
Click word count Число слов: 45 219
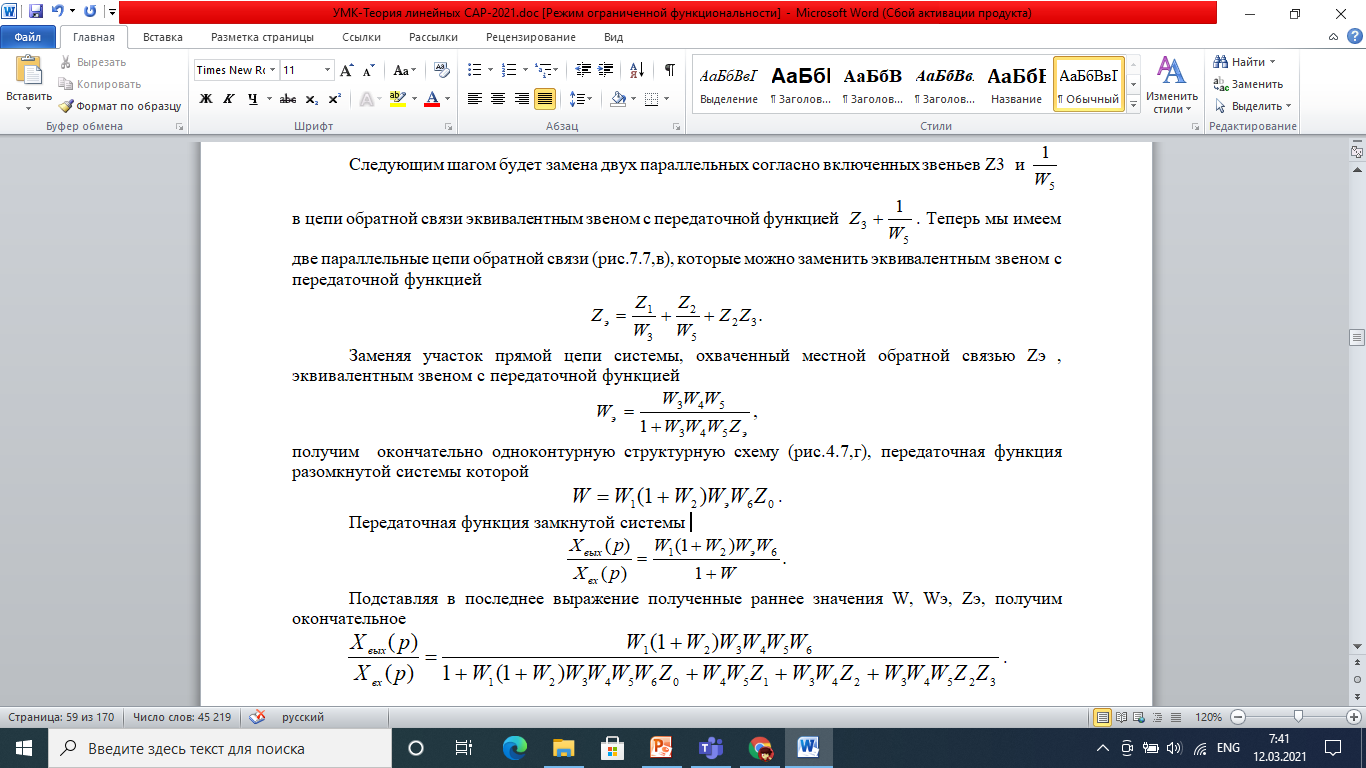point(182,717)
